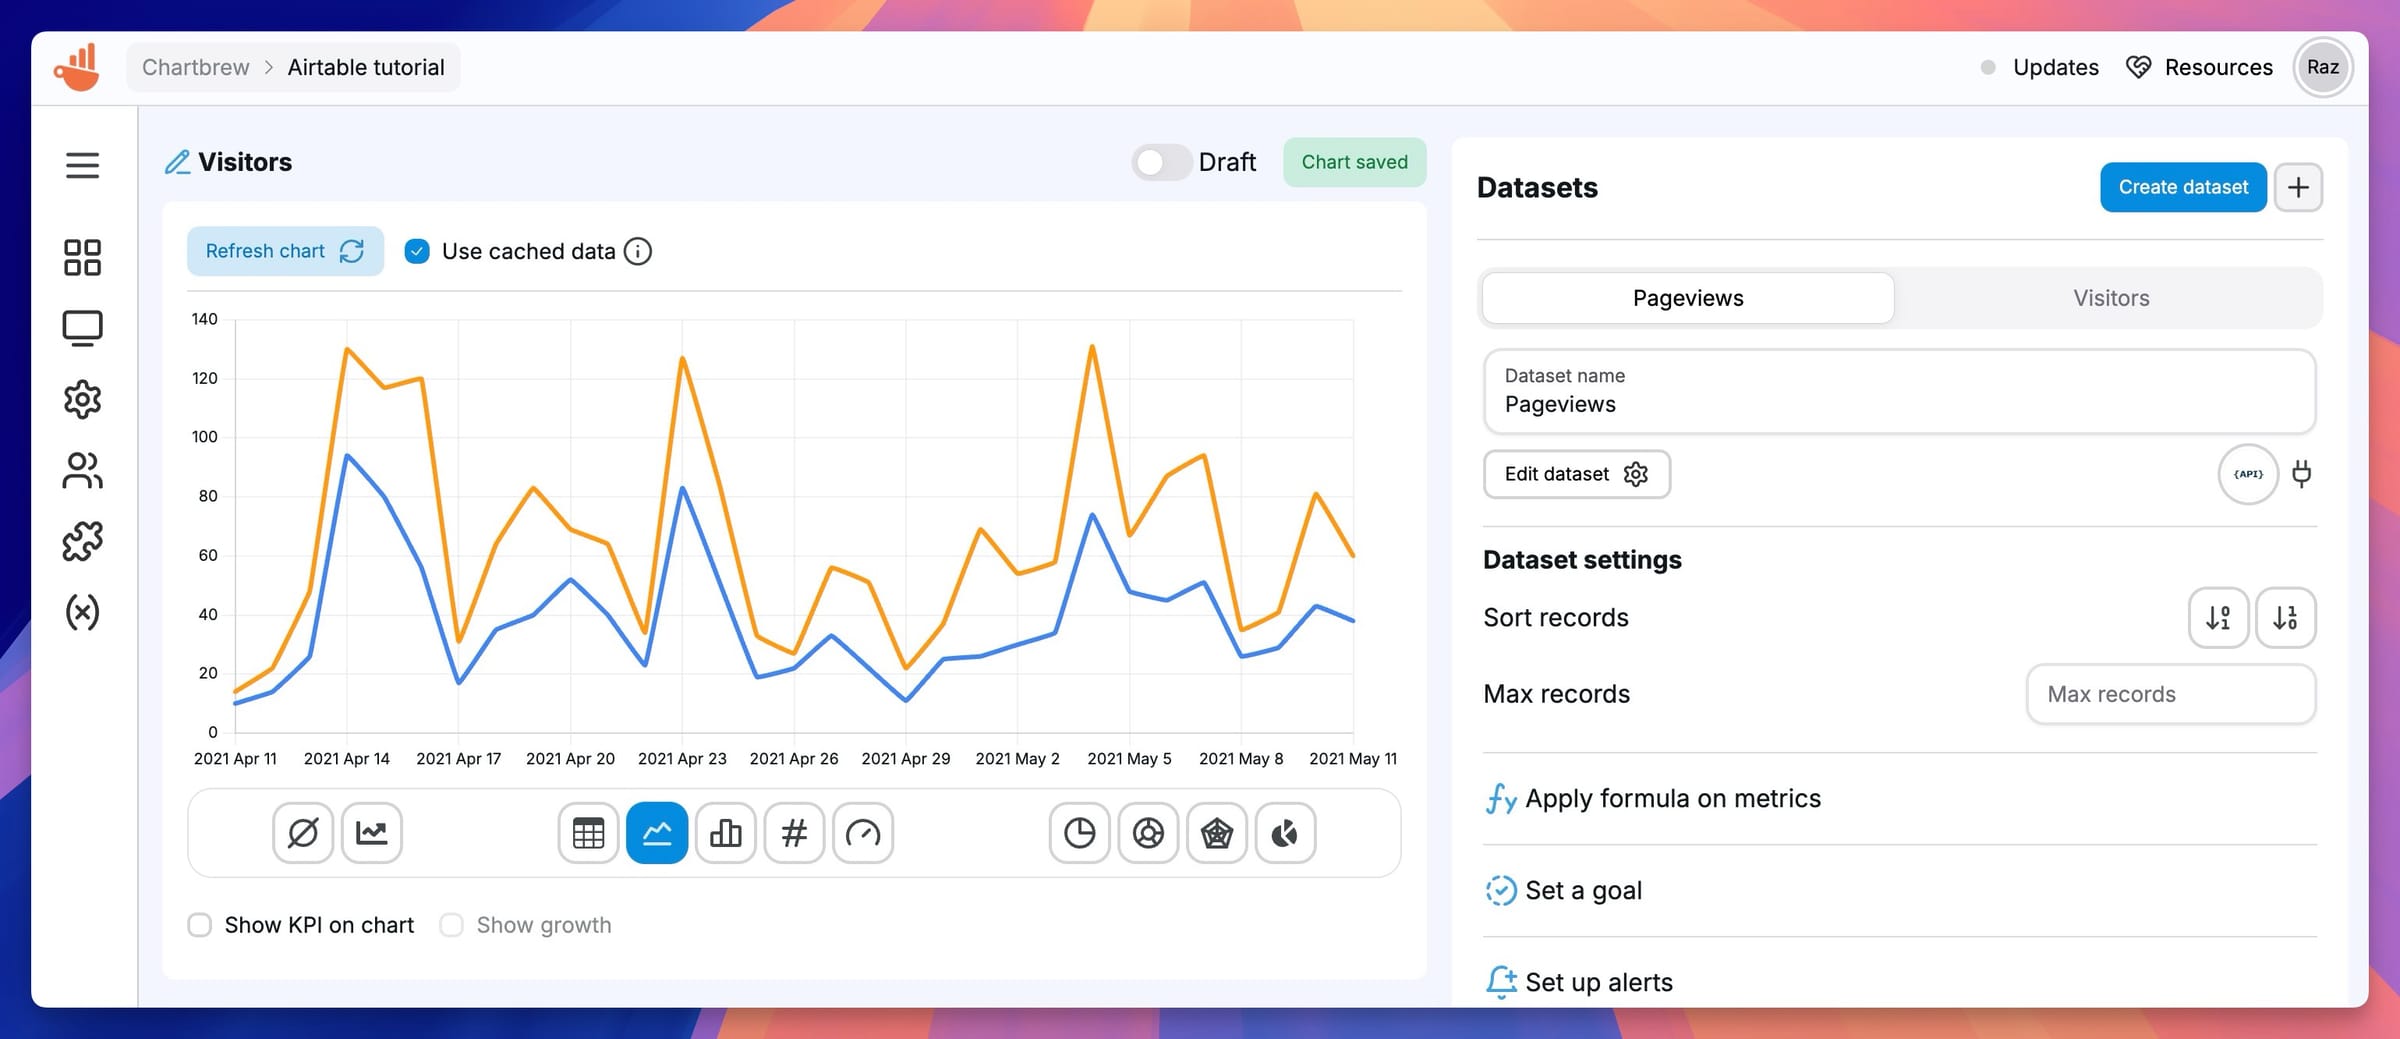This screenshot has height=1039, width=2400.
Task: Open the Integrations puzzle icon
Action: 82,539
